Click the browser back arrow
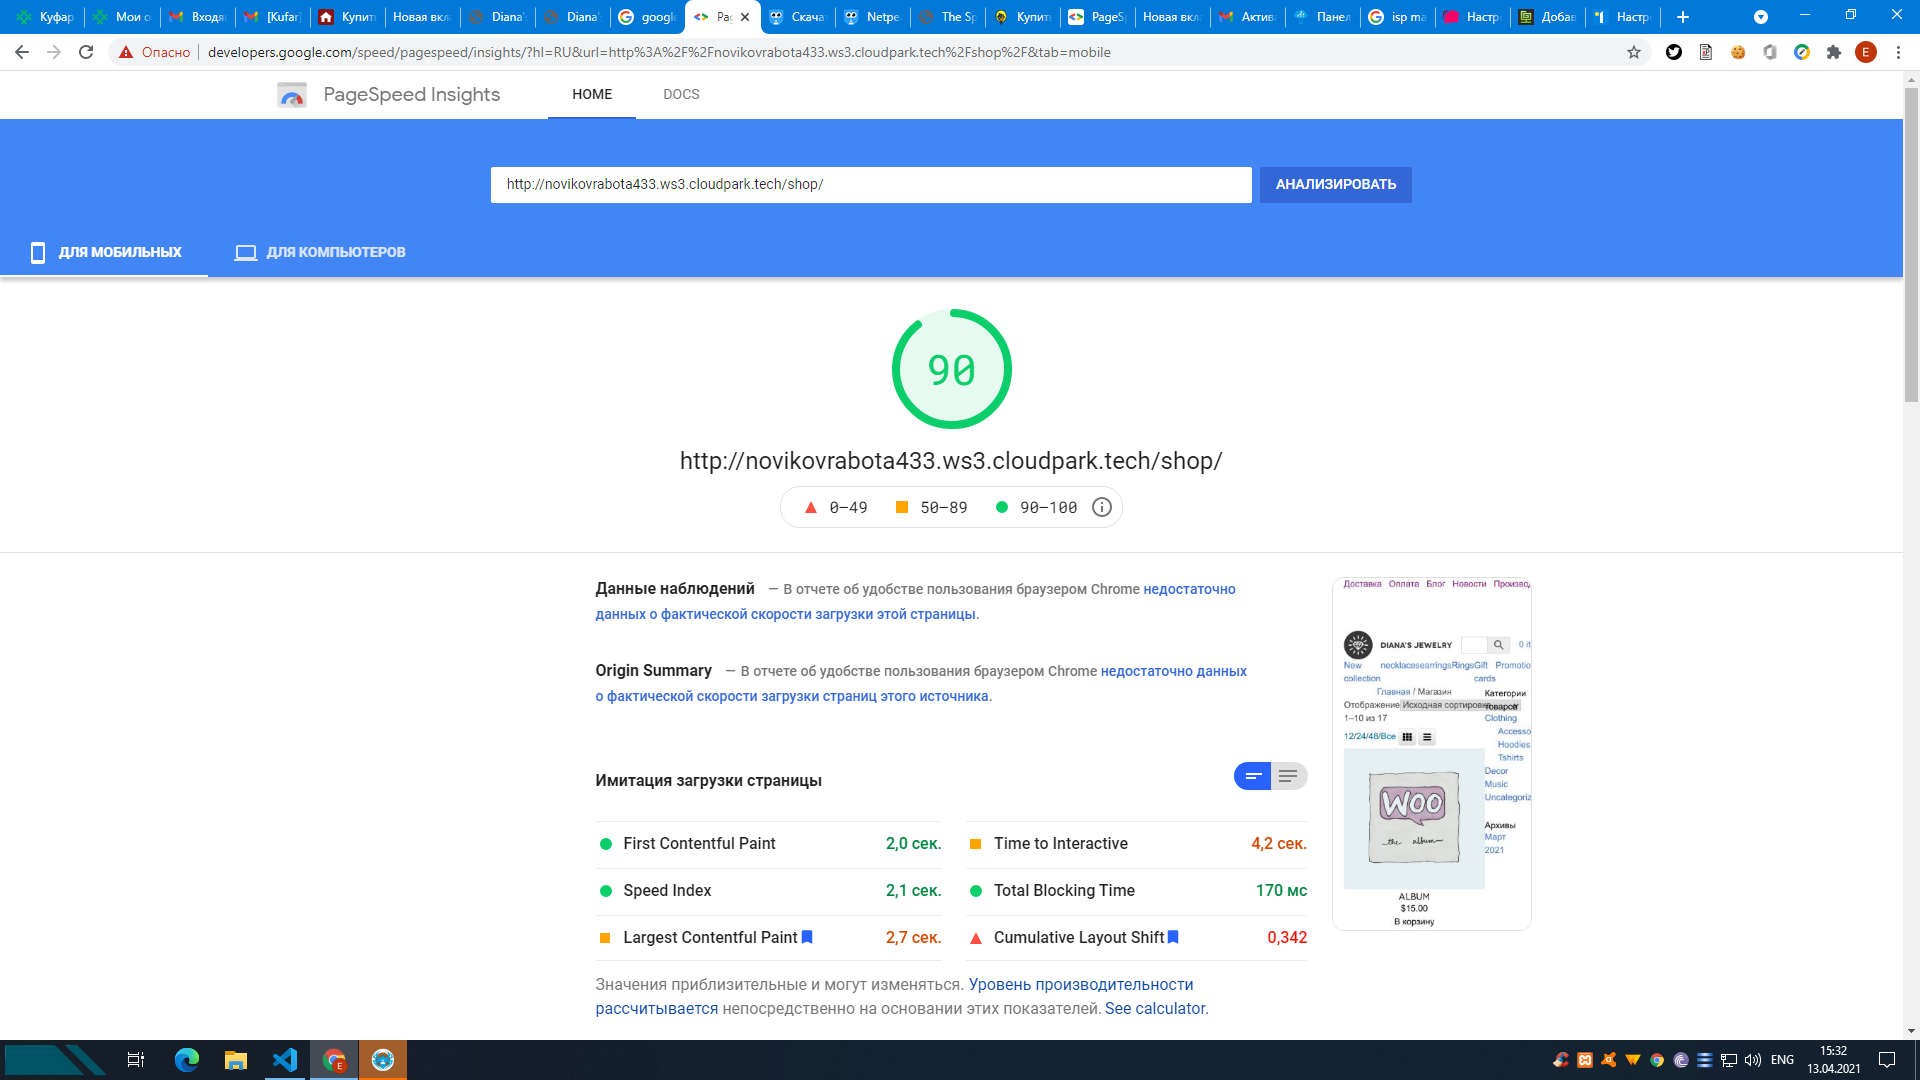Viewport: 1920px width, 1080px height. click(22, 52)
